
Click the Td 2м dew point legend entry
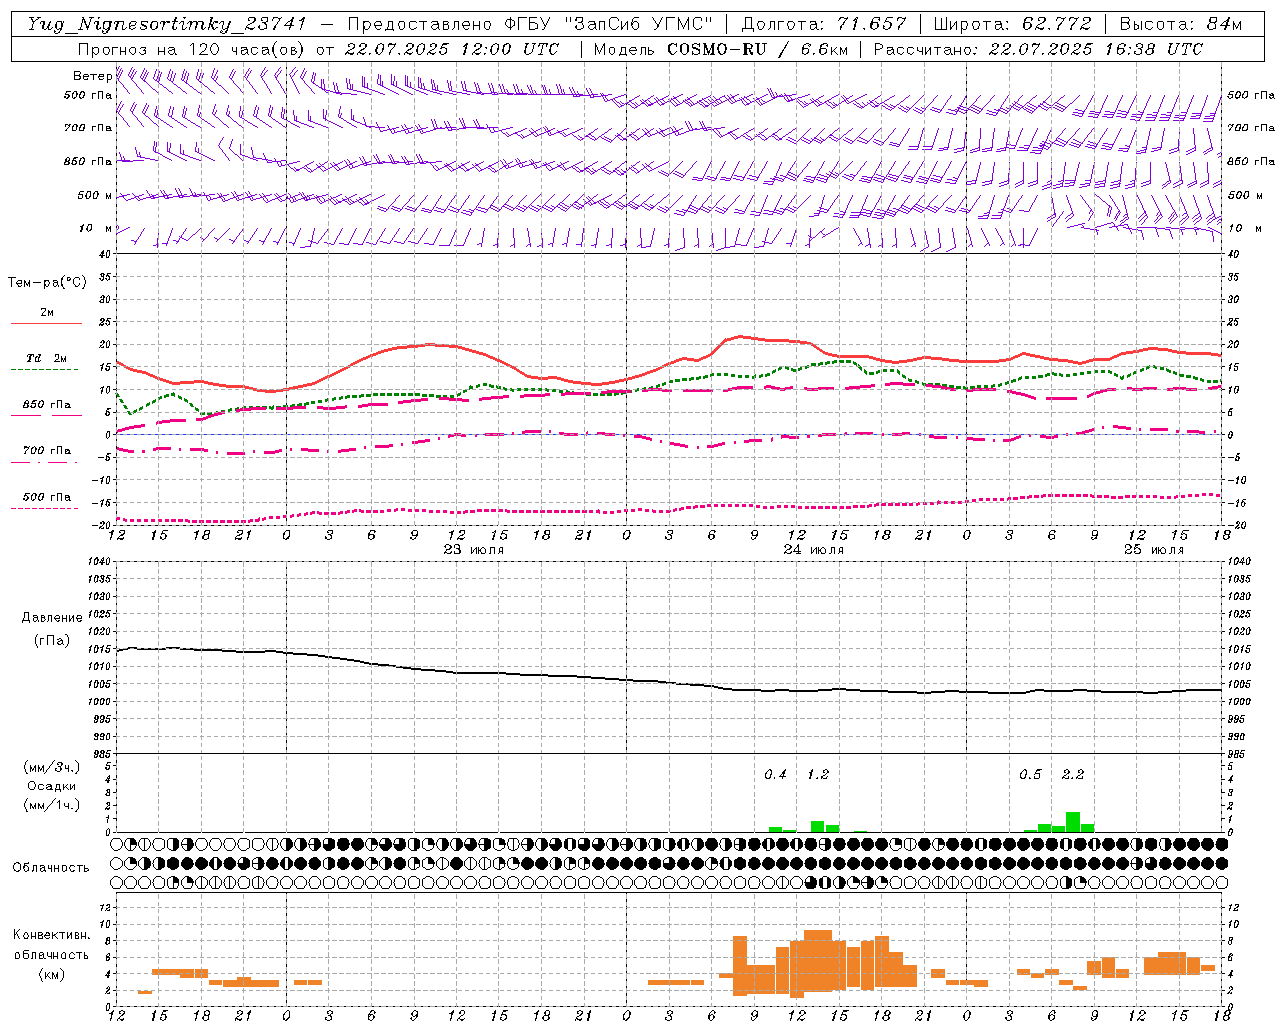47,358
